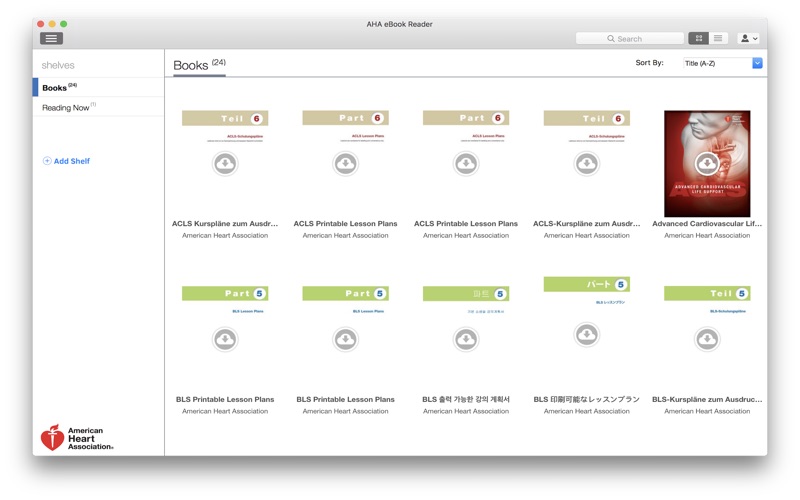The width and height of the screenshot is (800, 500).
Task: Close the AHA eBook Reader window
Action: tap(41, 24)
